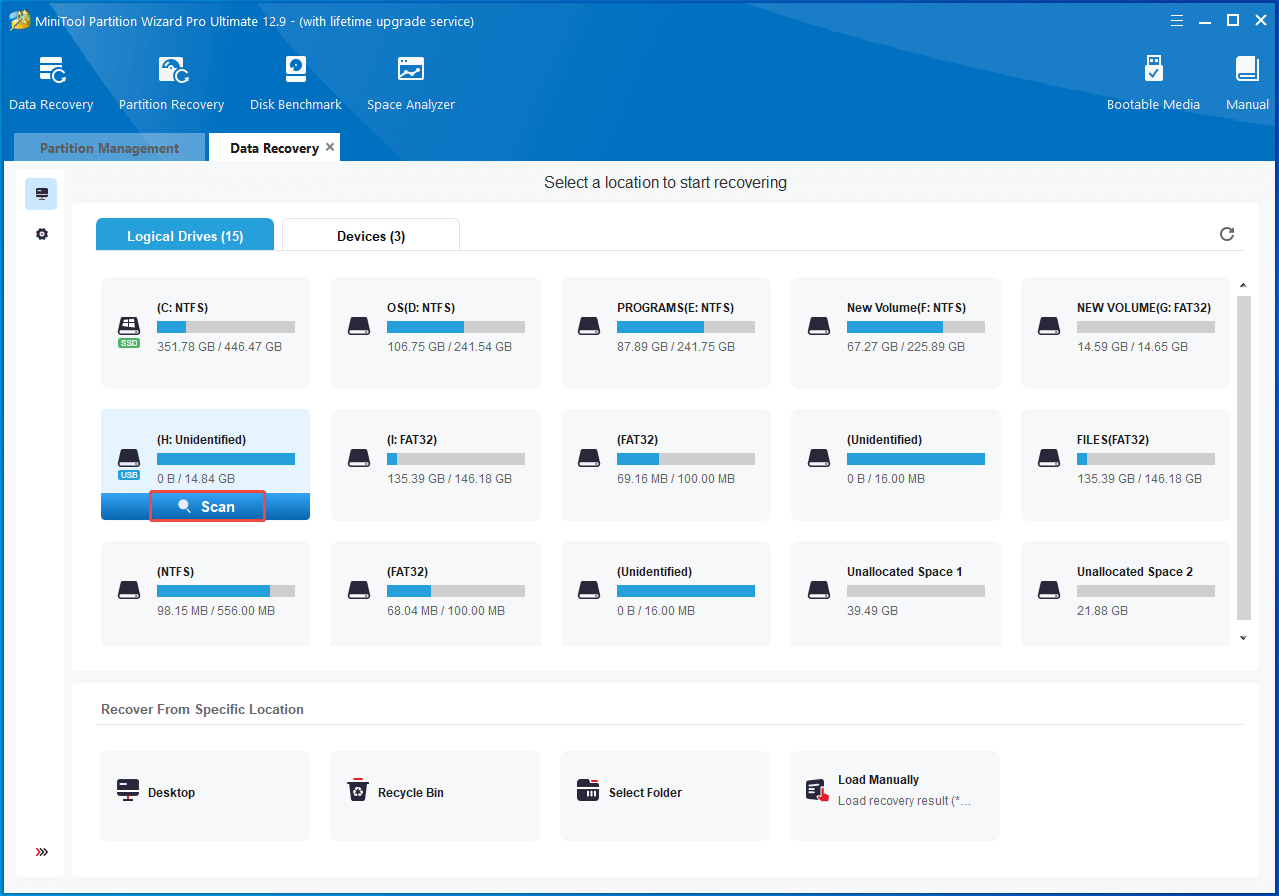This screenshot has height=896, width=1279.
Task: Open the Data Recovery toolbar icon
Action: (51, 84)
